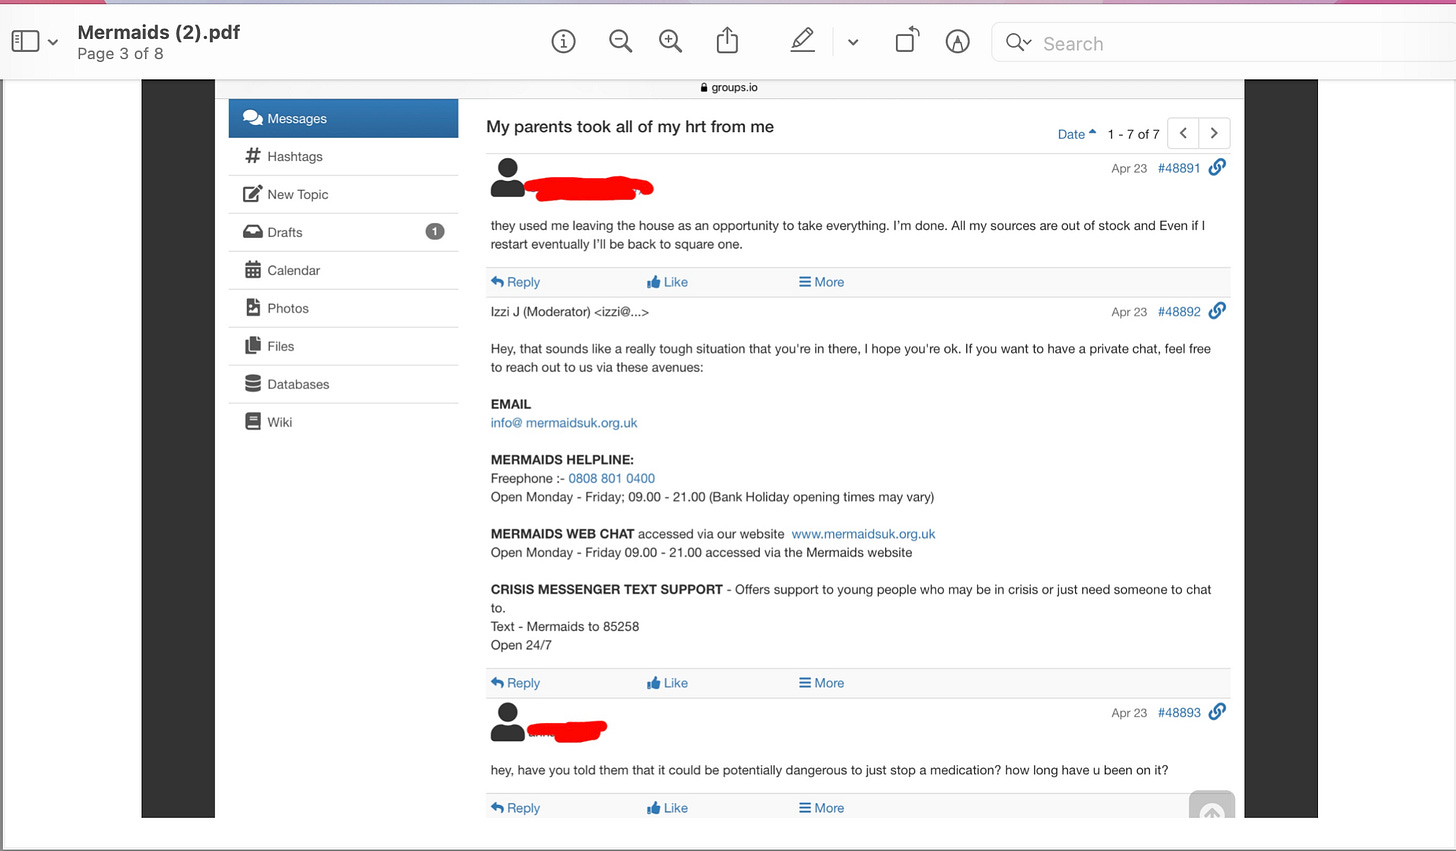
Task: Zoom in with the plus magnifier
Action: pyautogui.click(x=671, y=42)
